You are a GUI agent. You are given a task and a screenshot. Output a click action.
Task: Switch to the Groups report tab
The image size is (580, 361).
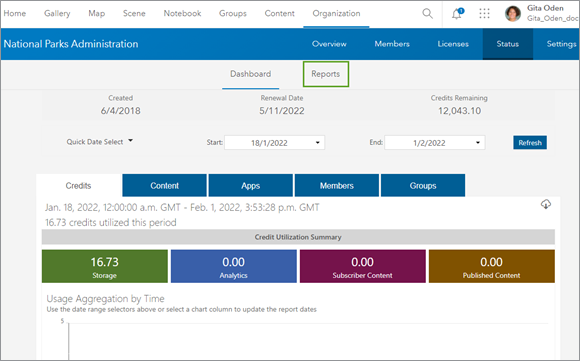[x=423, y=186]
